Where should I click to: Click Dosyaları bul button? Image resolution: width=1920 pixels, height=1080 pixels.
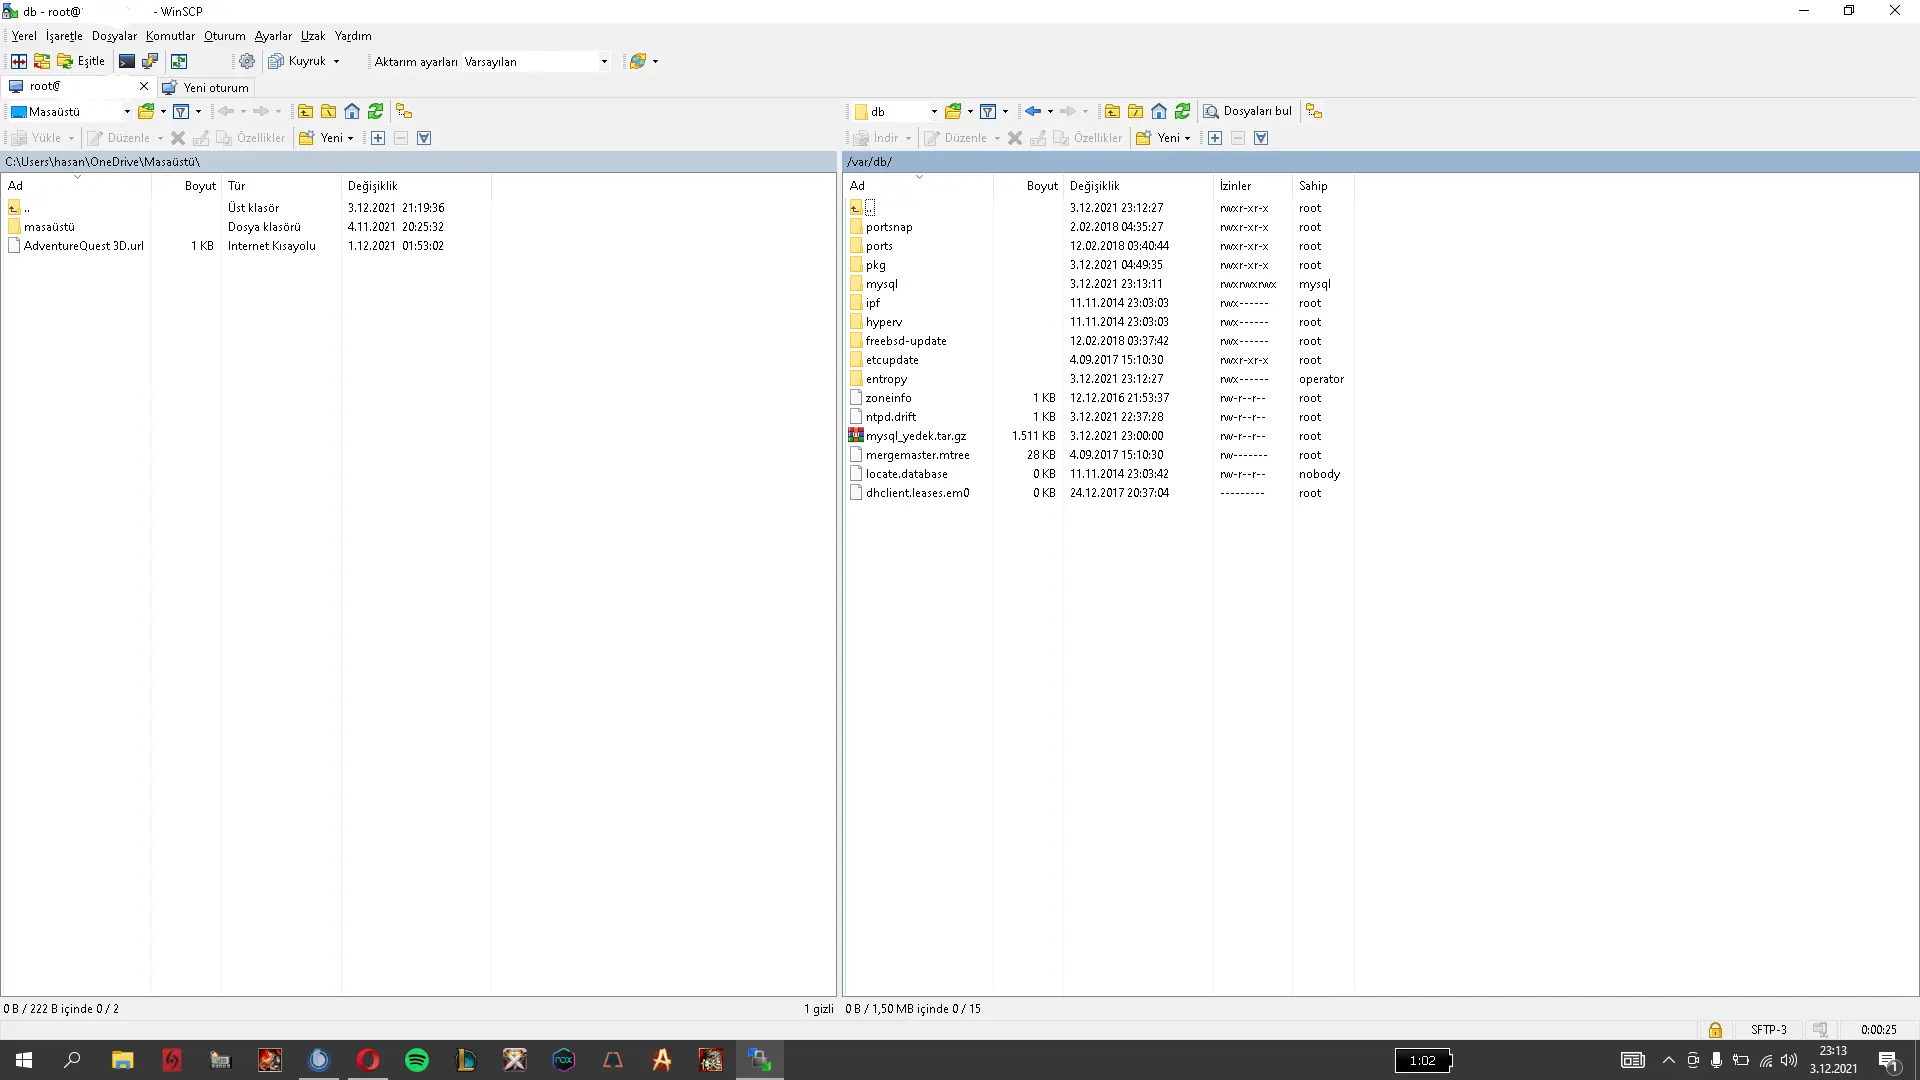coord(1248,111)
